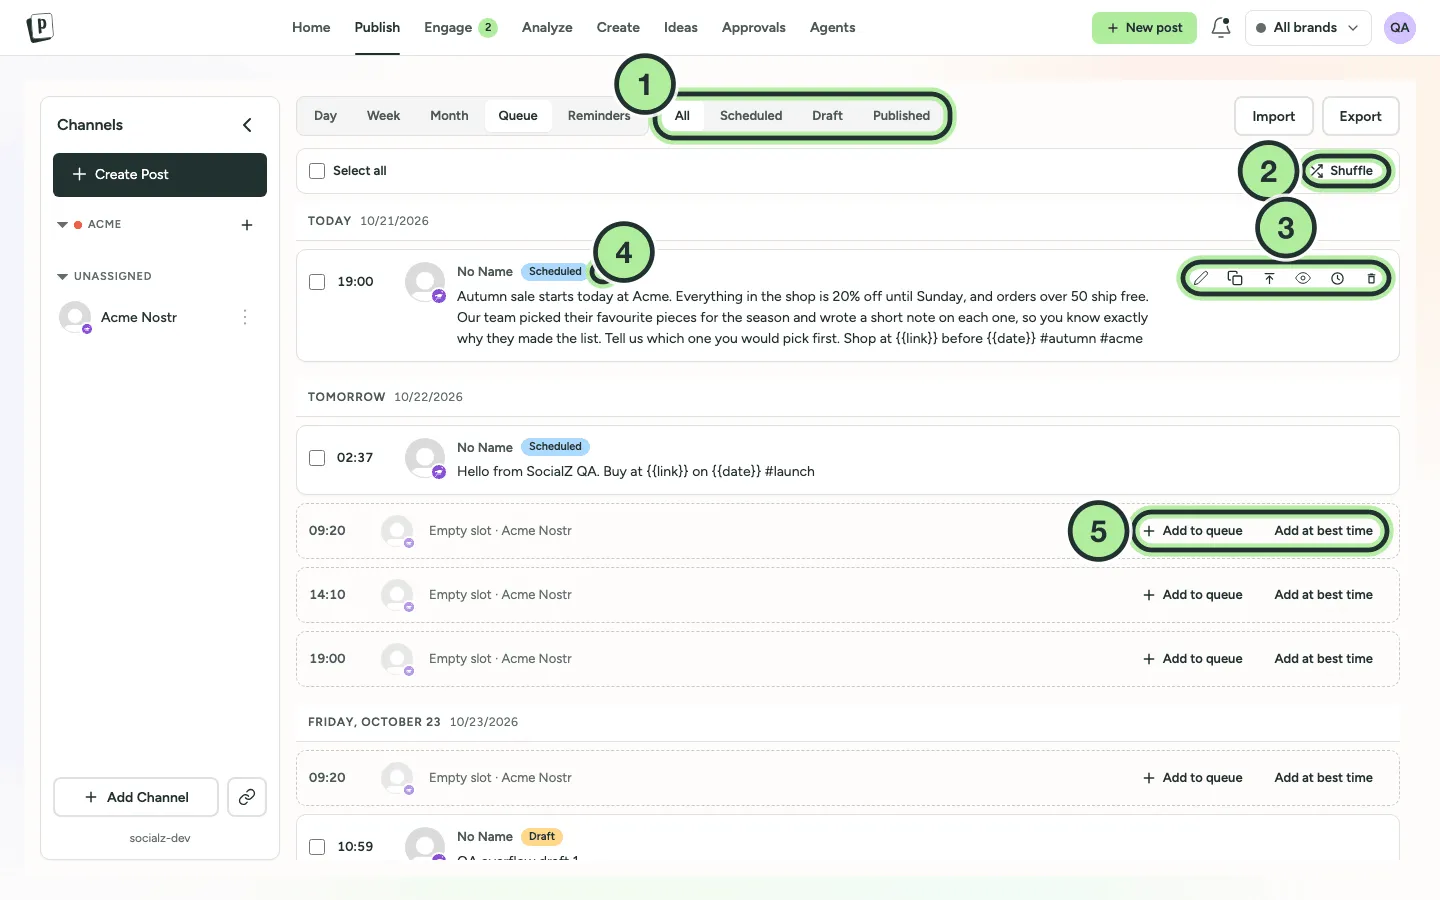Collapse the UNASSIGNED group
Screen dimensions: 1440x900
point(63,276)
